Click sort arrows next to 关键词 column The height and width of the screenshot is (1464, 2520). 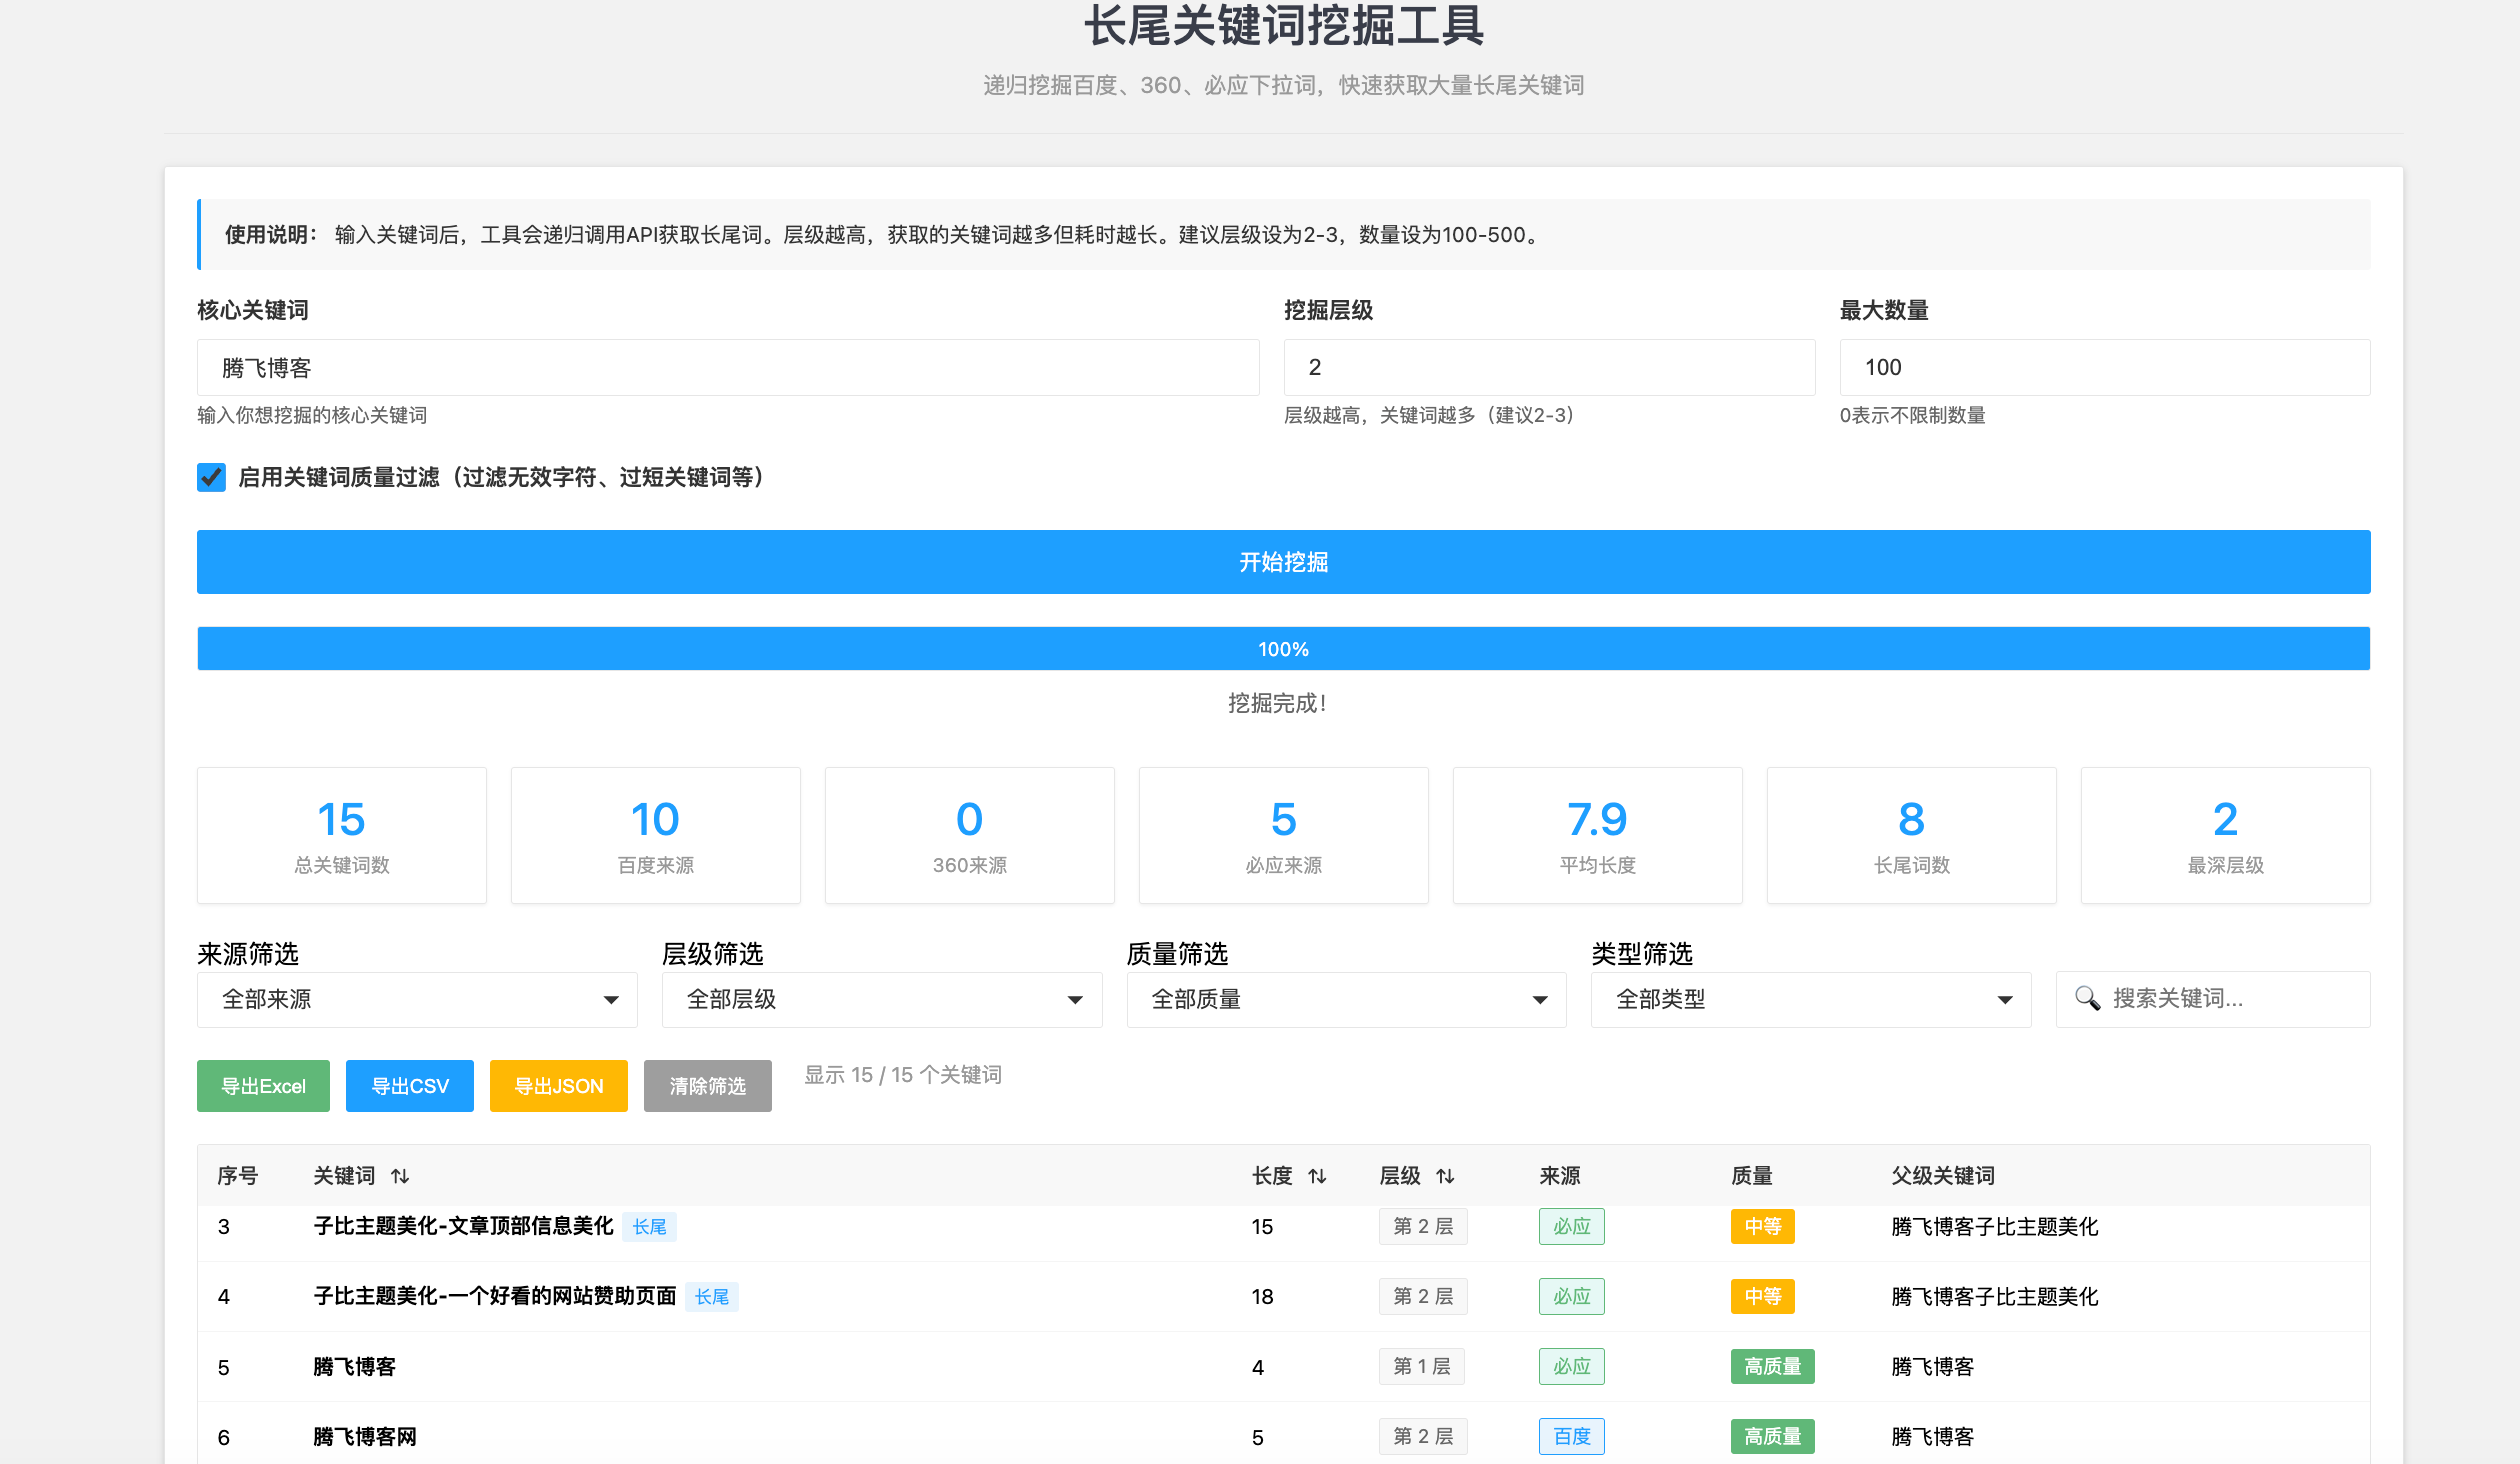pyautogui.click(x=400, y=1176)
